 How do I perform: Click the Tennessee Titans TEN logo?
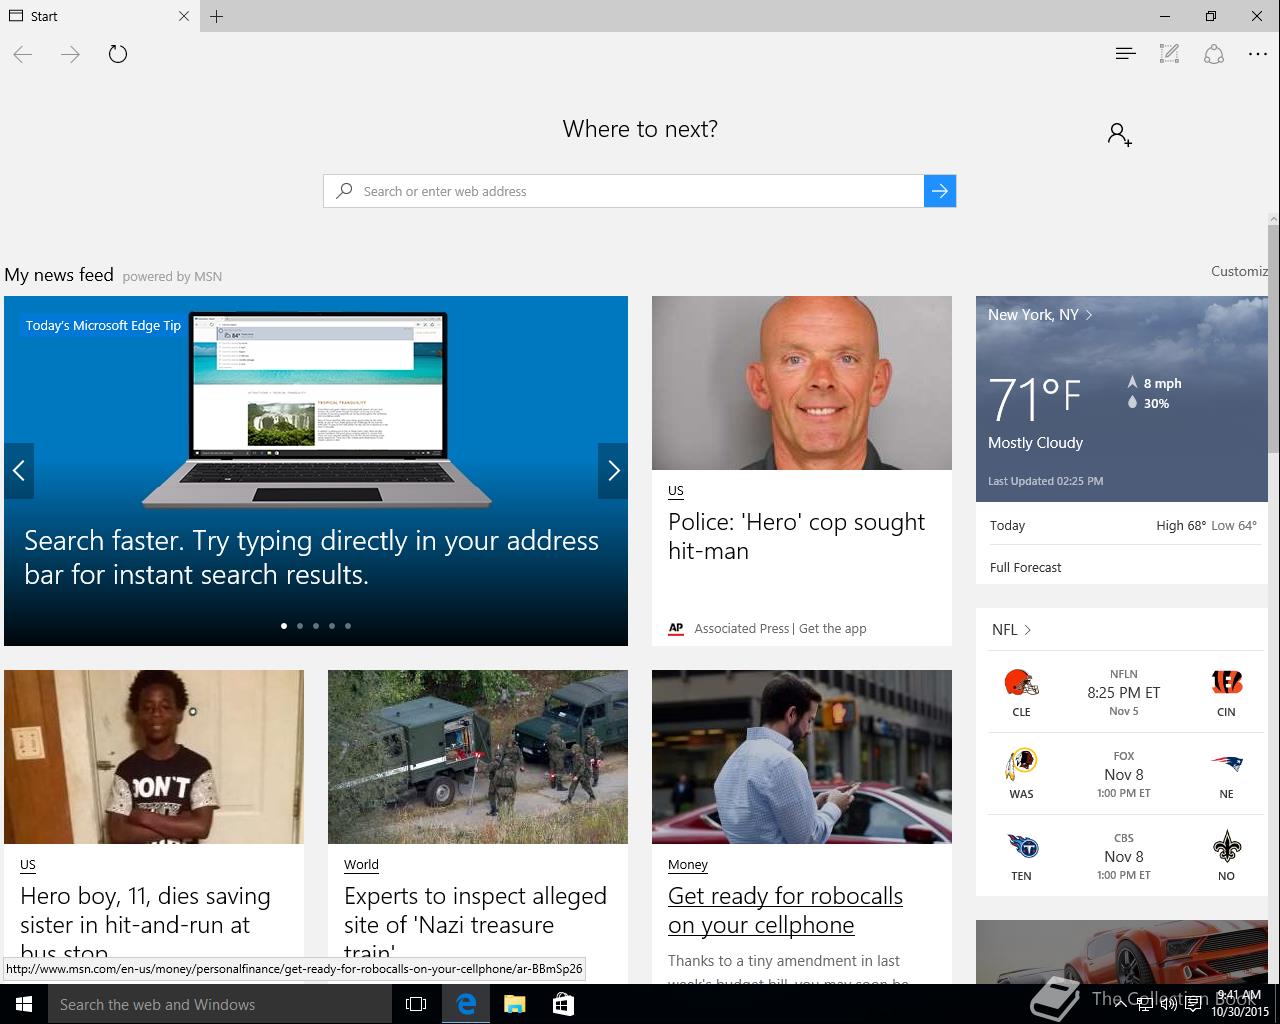point(1021,848)
